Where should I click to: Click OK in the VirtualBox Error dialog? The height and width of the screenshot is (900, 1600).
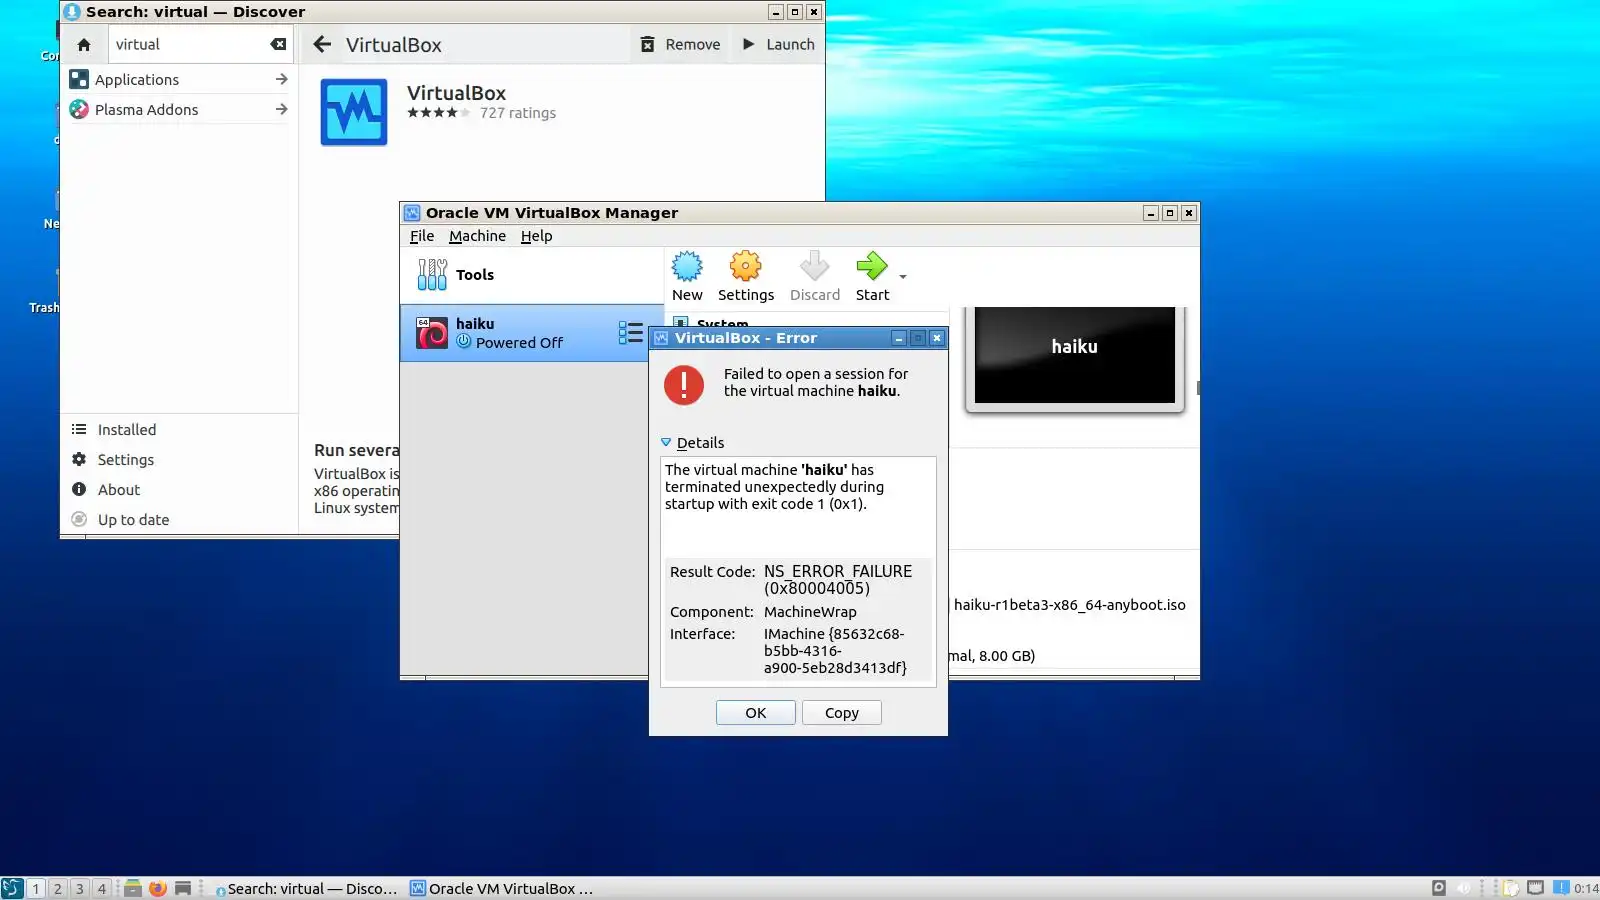756,713
